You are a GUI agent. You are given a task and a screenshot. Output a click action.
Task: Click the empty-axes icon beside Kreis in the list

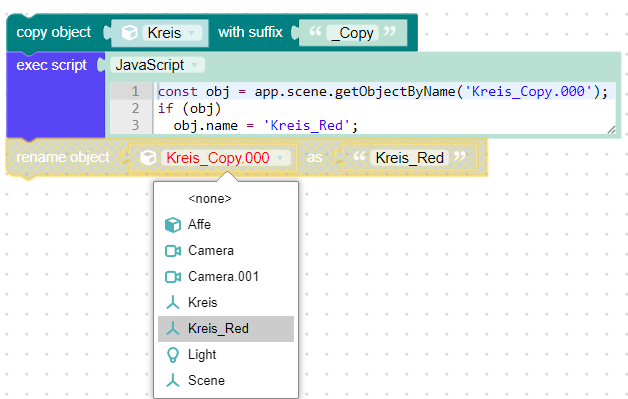click(173, 302)
